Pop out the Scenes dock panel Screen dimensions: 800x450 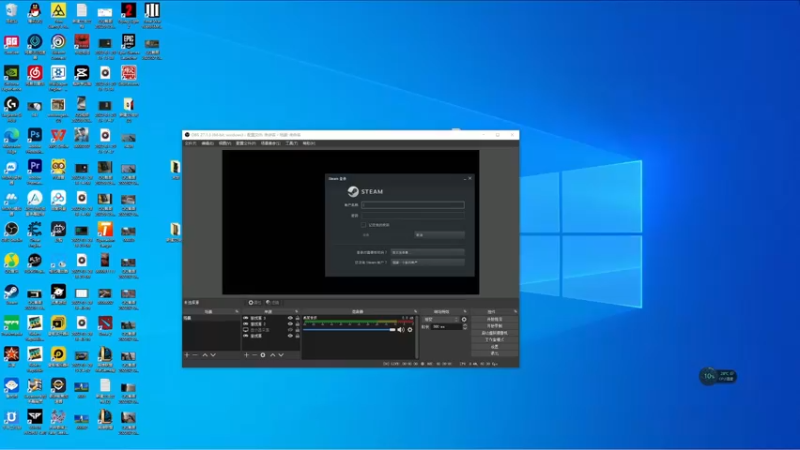(237, 311)
